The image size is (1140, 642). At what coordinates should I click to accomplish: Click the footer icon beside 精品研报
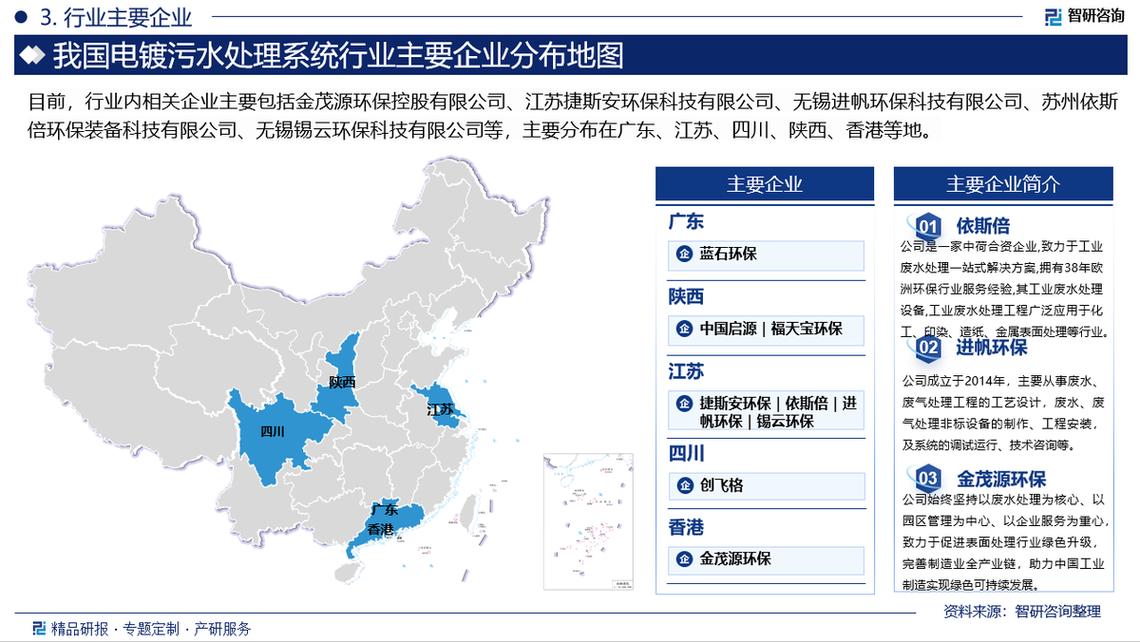(38, 628)
